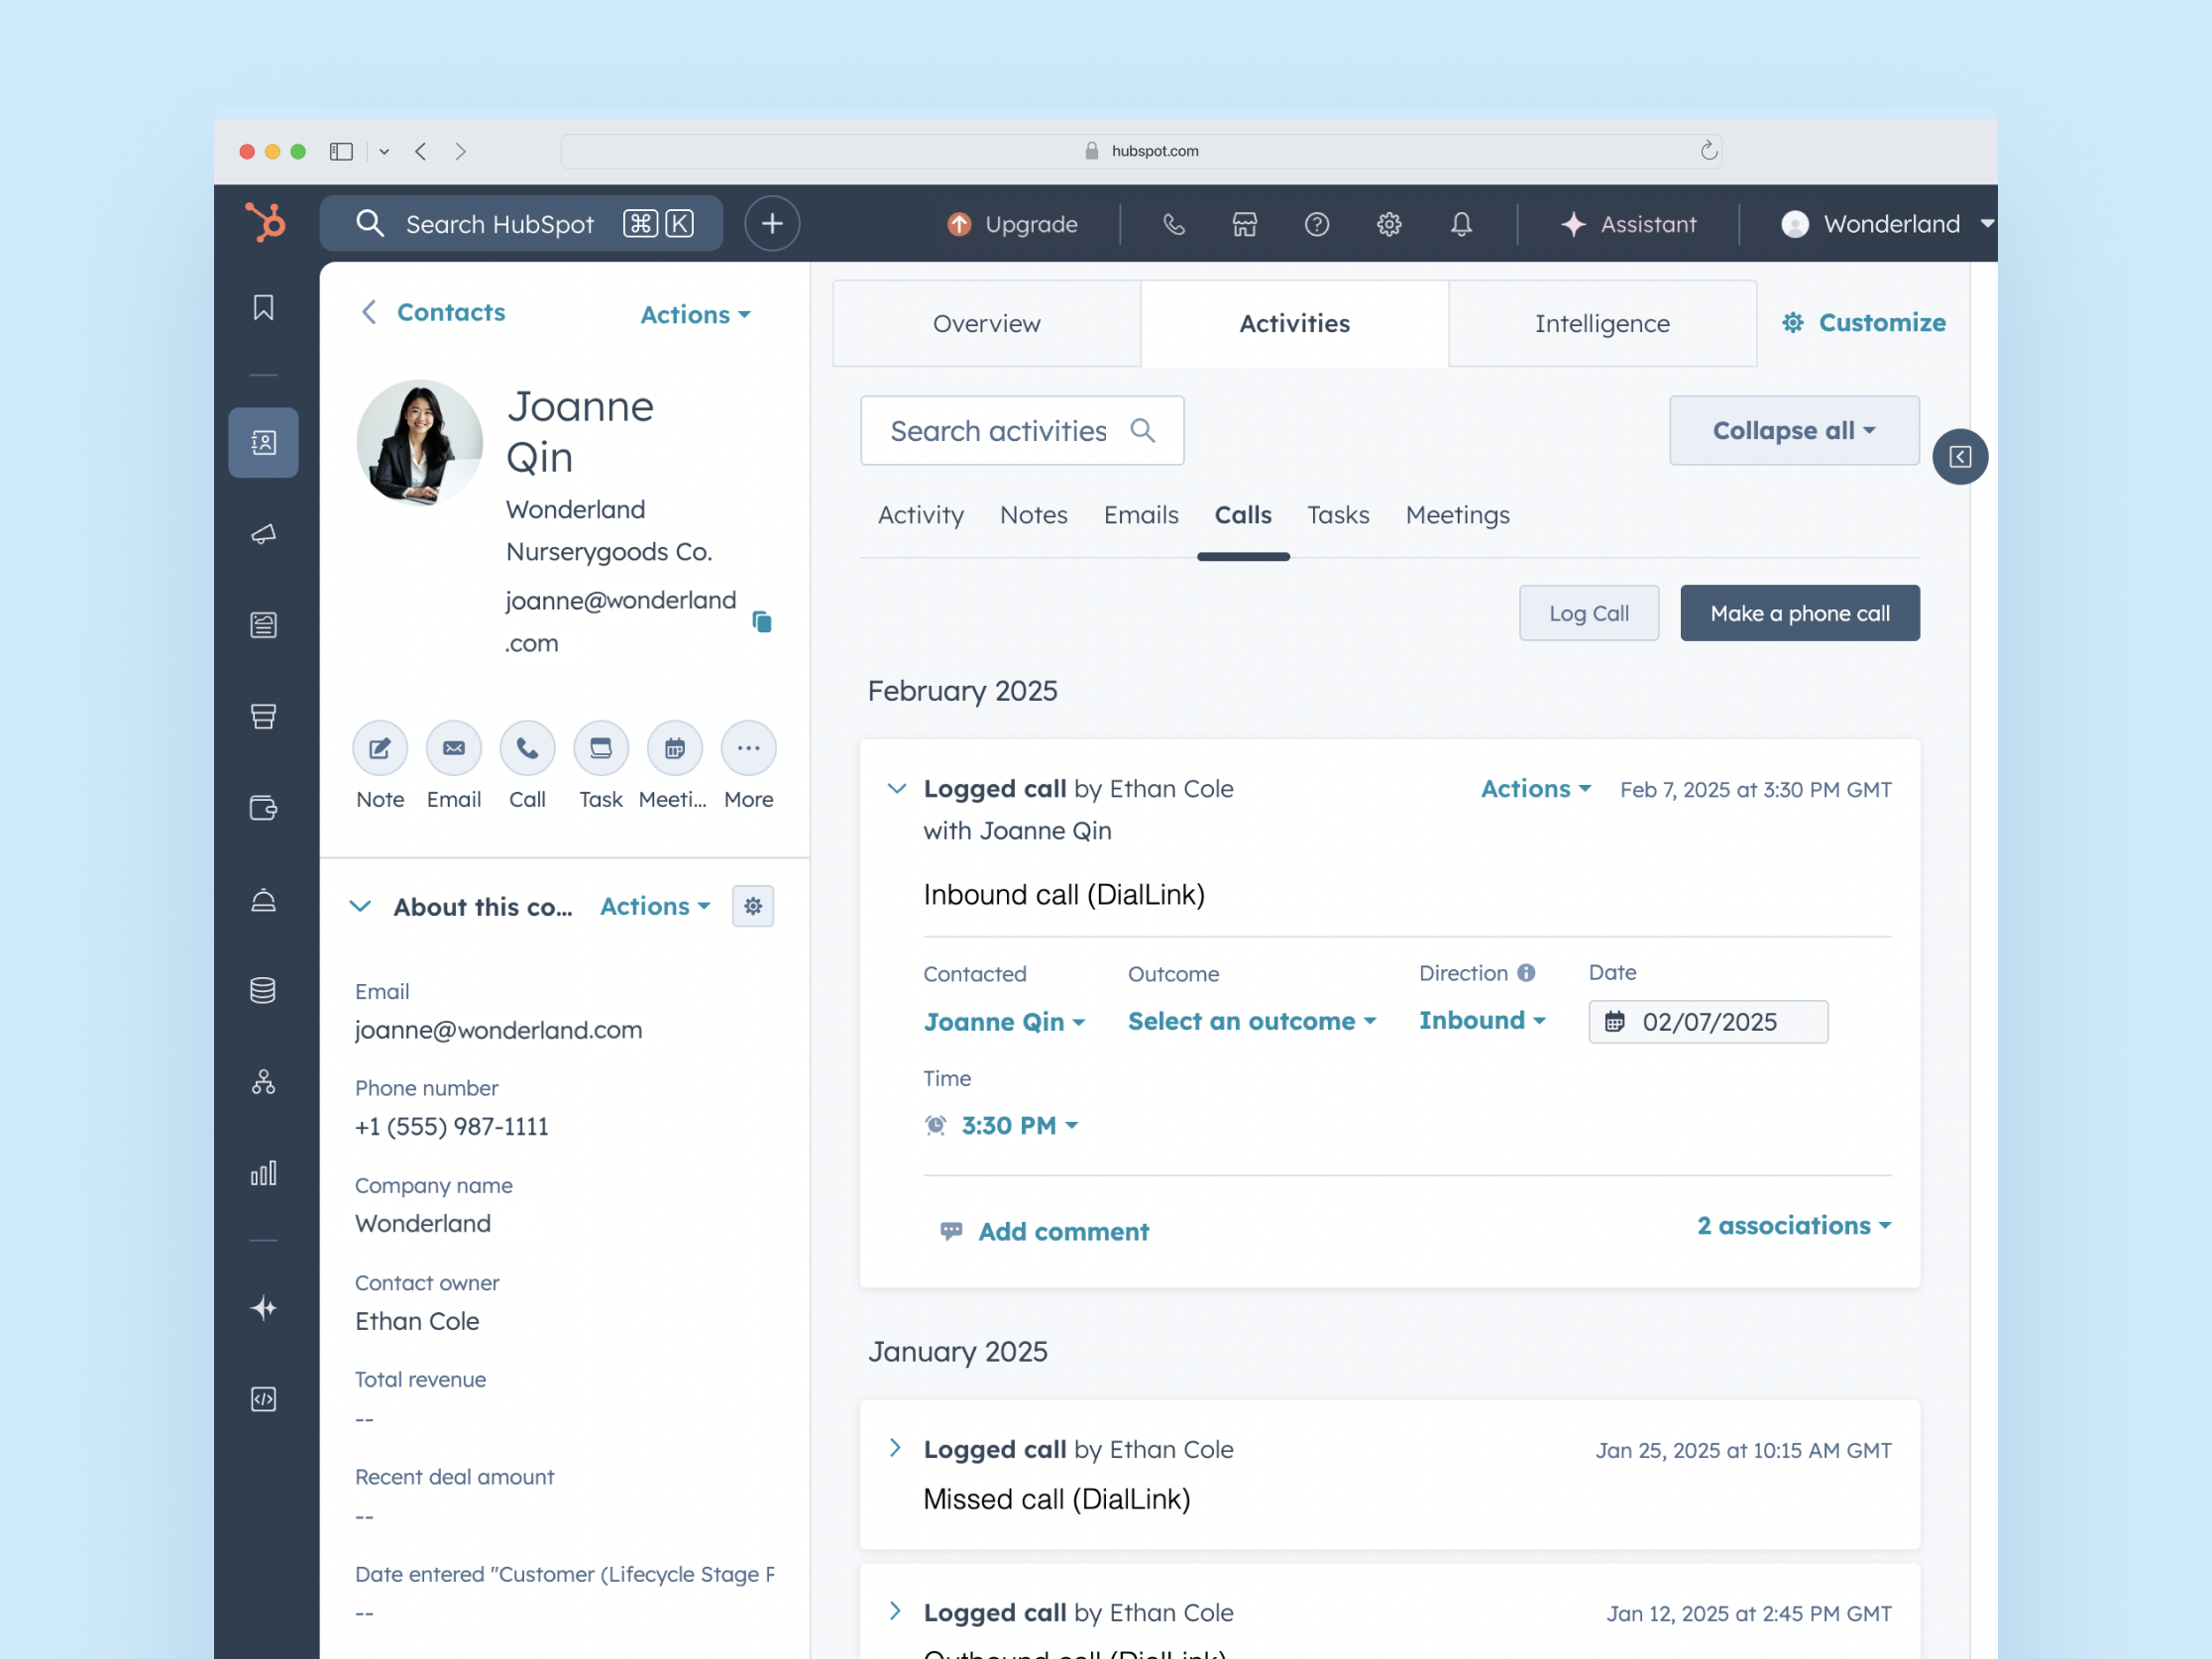The width and height of the screenshot is (2212, 1659).
Task: Open the Help question mark icon
Action: pos(1317,224)
